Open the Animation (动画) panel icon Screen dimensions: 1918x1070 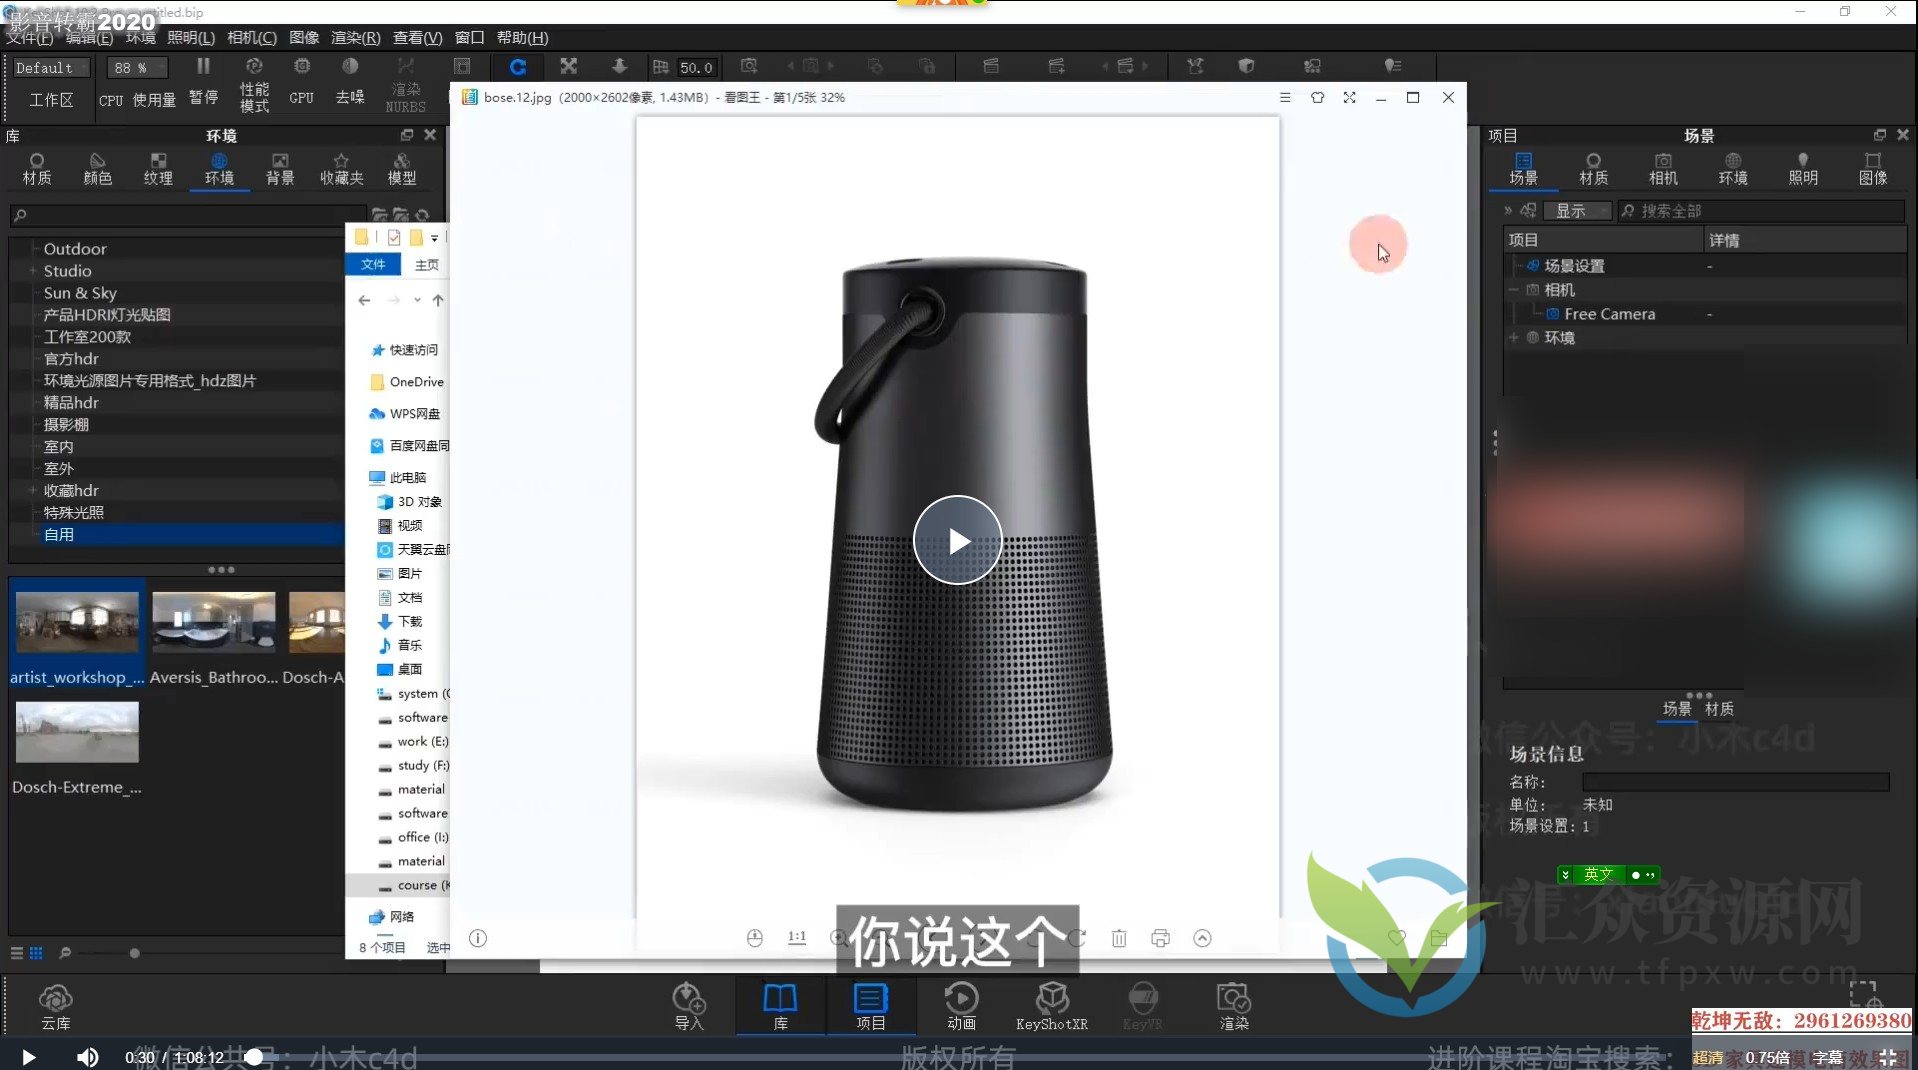click(x=961, y=1004)
